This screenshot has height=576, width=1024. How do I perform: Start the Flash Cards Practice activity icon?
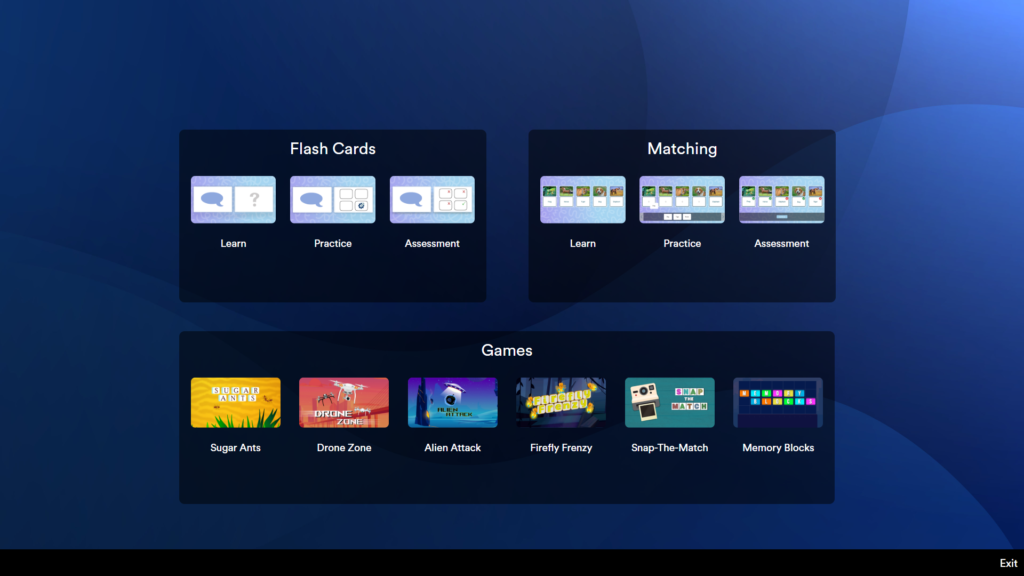(332, 199)
